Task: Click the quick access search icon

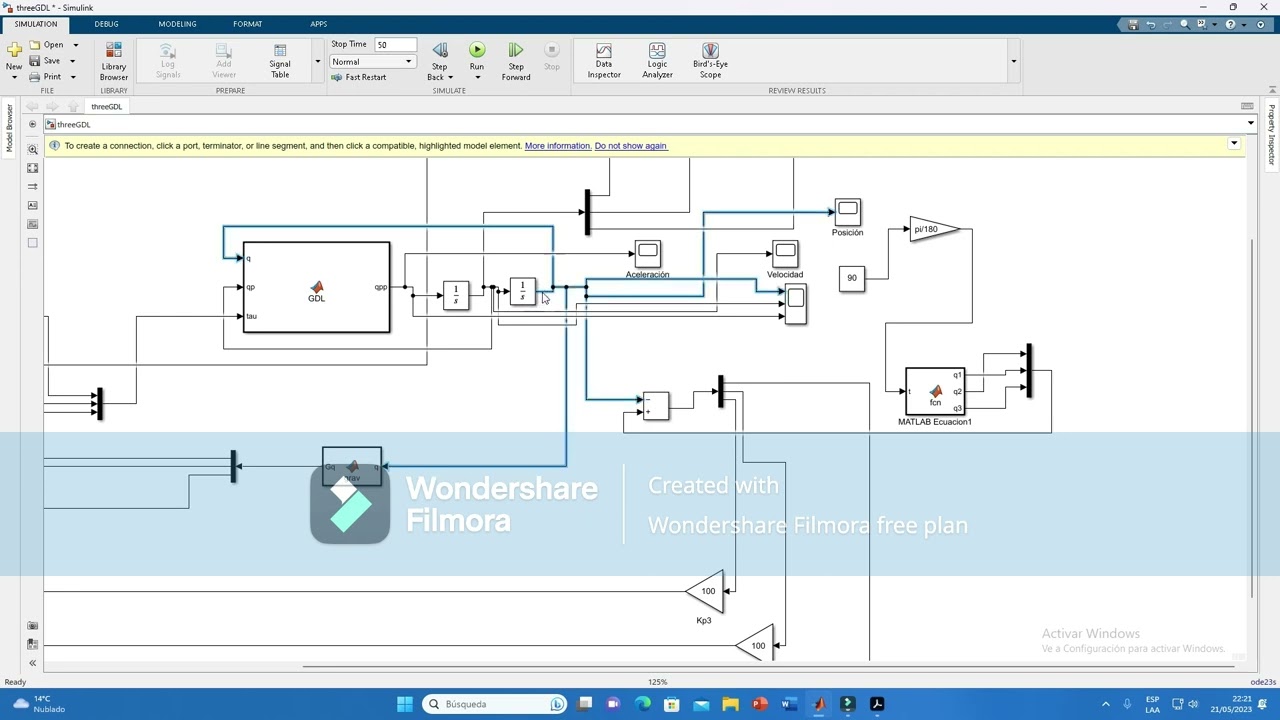Action: click(x=1185, y=24)
